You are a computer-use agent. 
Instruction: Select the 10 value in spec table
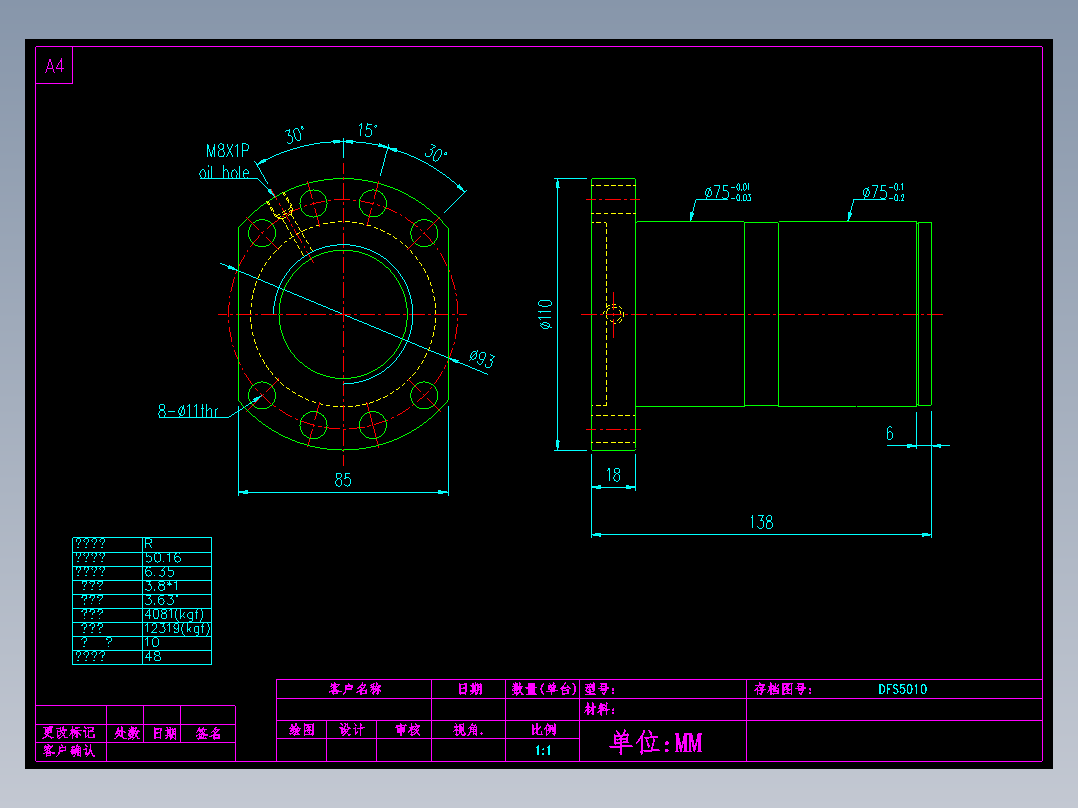152,642
